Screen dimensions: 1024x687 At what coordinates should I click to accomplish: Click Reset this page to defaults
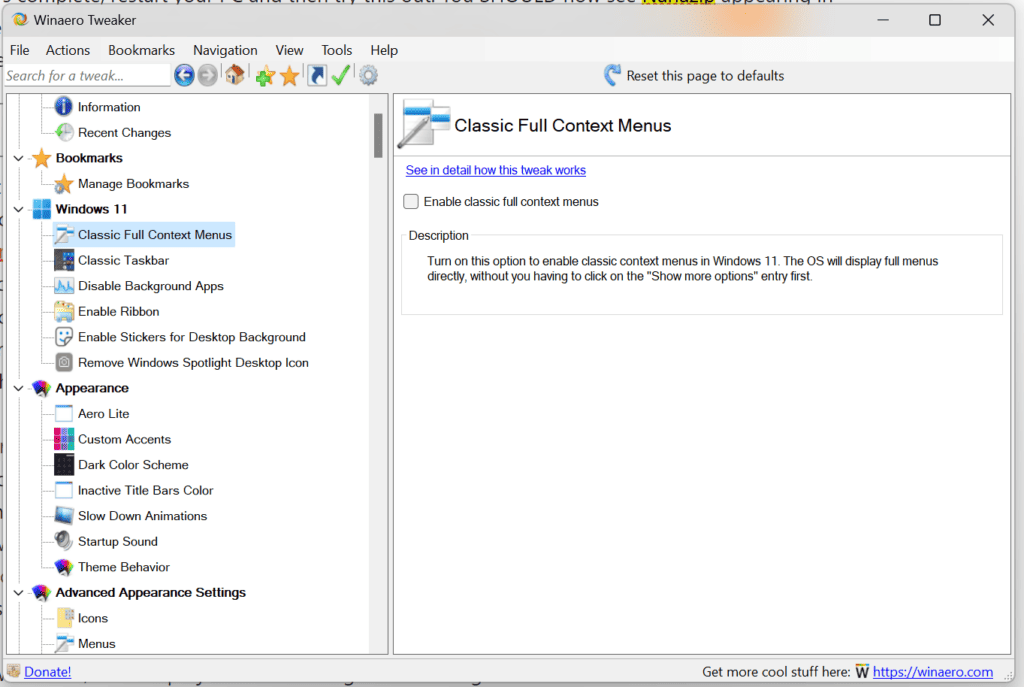(694, 76)
